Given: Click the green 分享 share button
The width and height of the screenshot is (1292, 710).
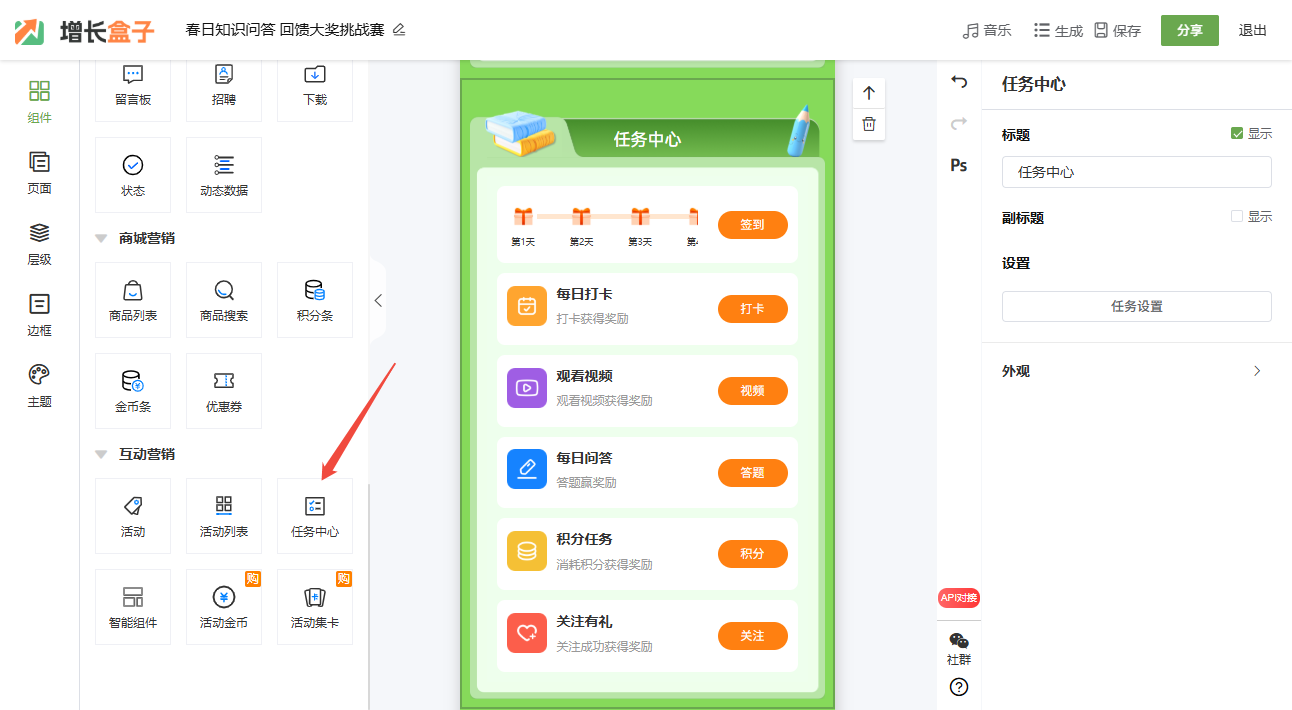Looking at the screenshot, I should [1190, 30].
